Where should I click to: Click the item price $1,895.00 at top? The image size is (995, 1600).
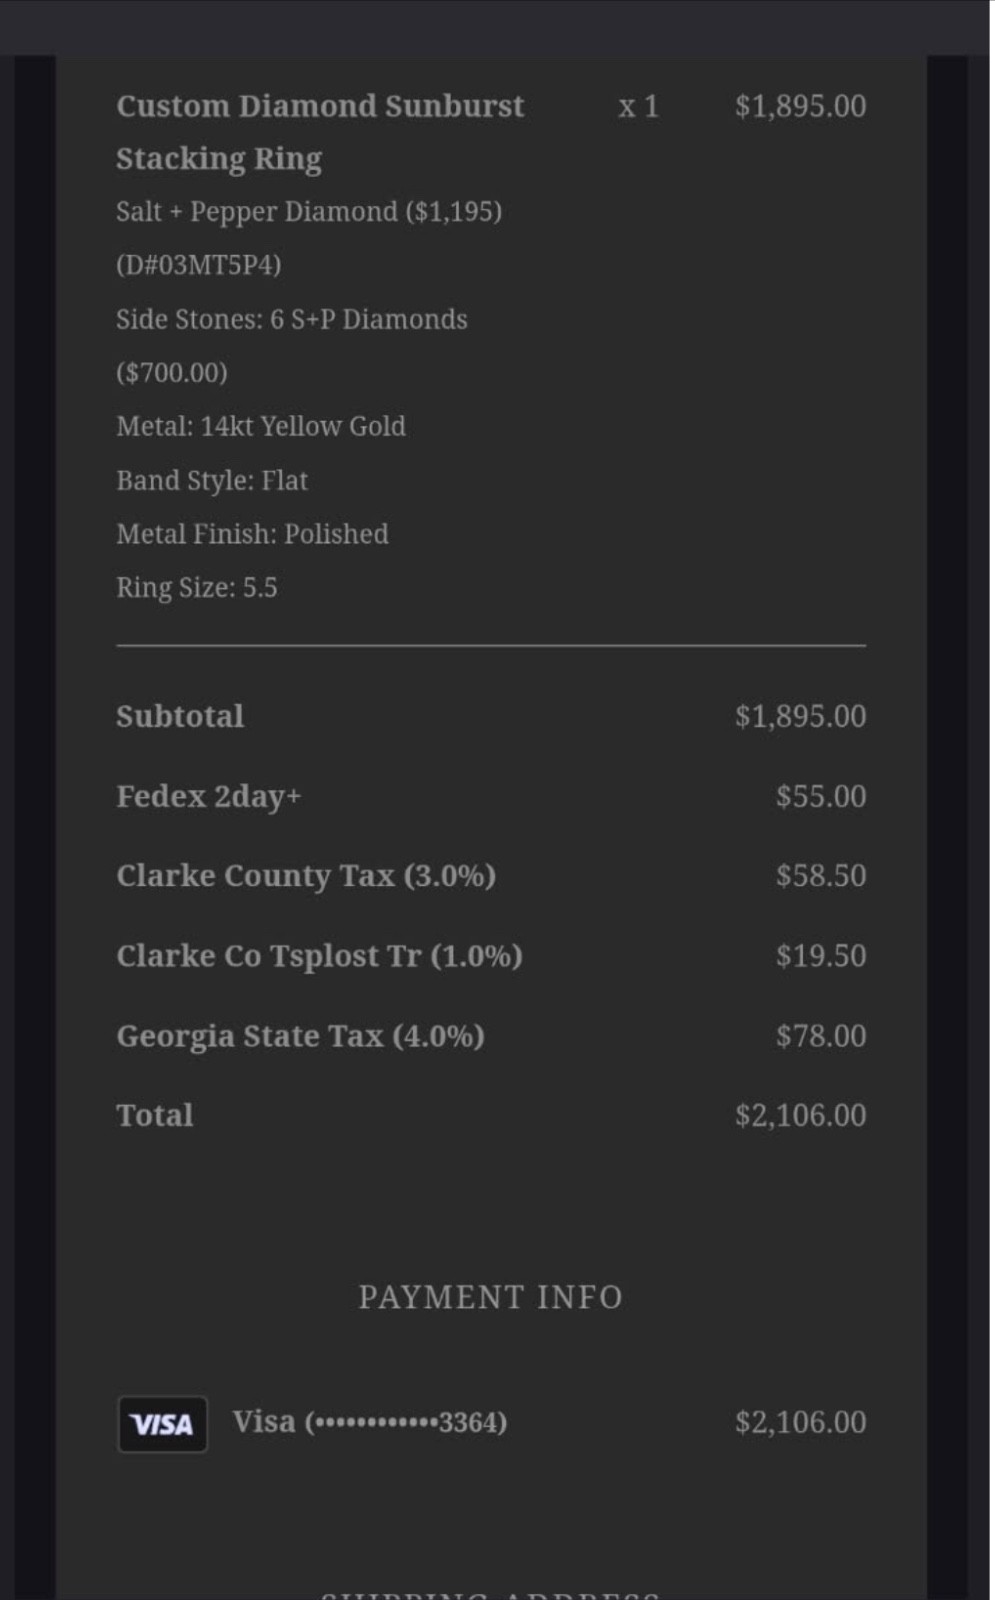[x=800, y=106]
